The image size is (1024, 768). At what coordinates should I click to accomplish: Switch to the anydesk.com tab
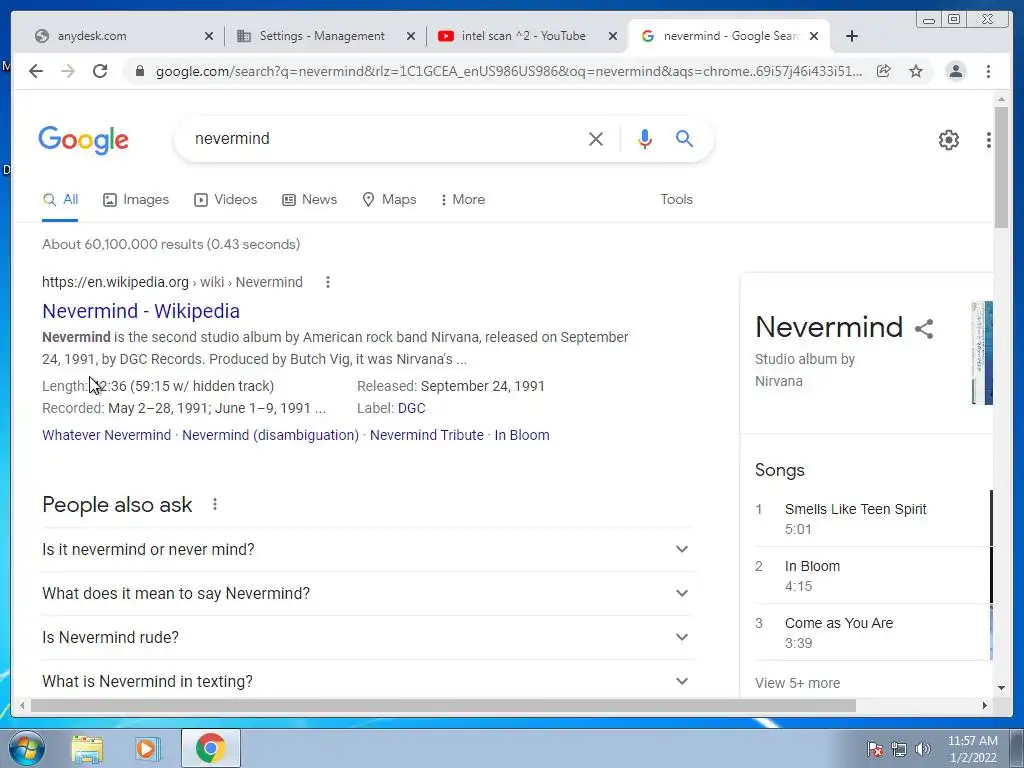pos(118,36)
